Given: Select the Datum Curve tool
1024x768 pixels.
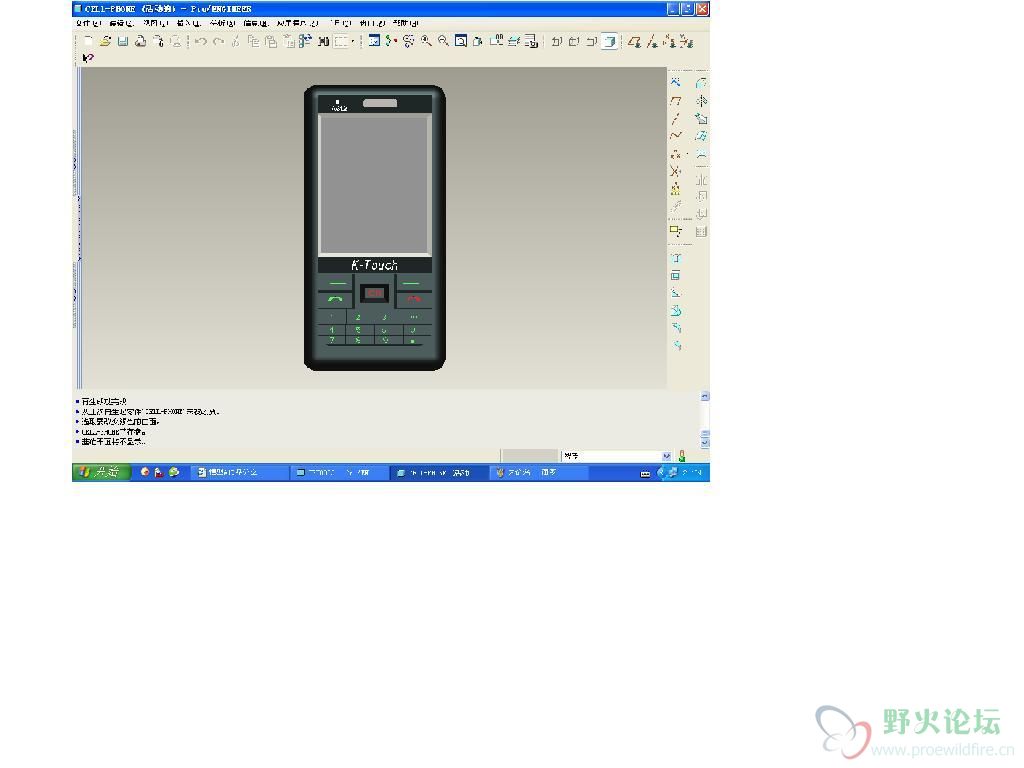Looking at the screenshot, I should coord(675,136).
